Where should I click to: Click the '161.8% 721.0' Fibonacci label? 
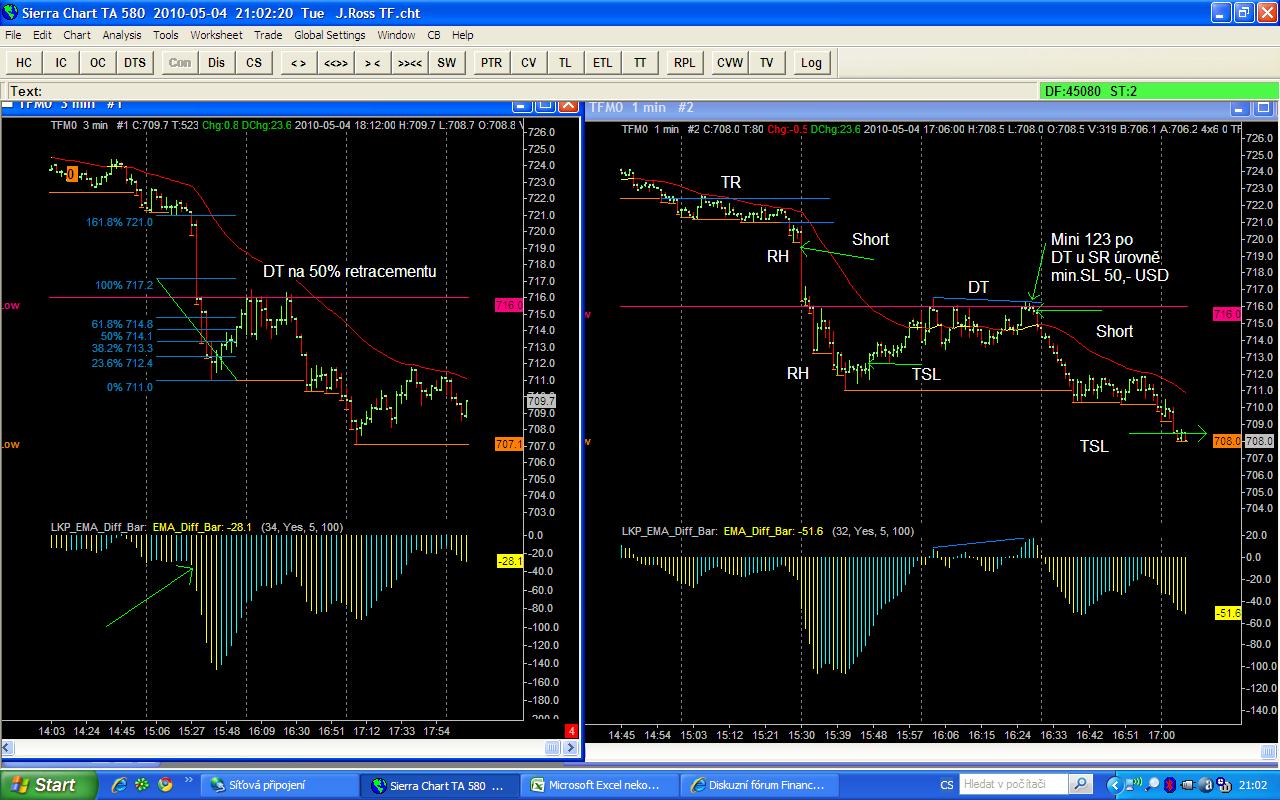tap(119, 222)
